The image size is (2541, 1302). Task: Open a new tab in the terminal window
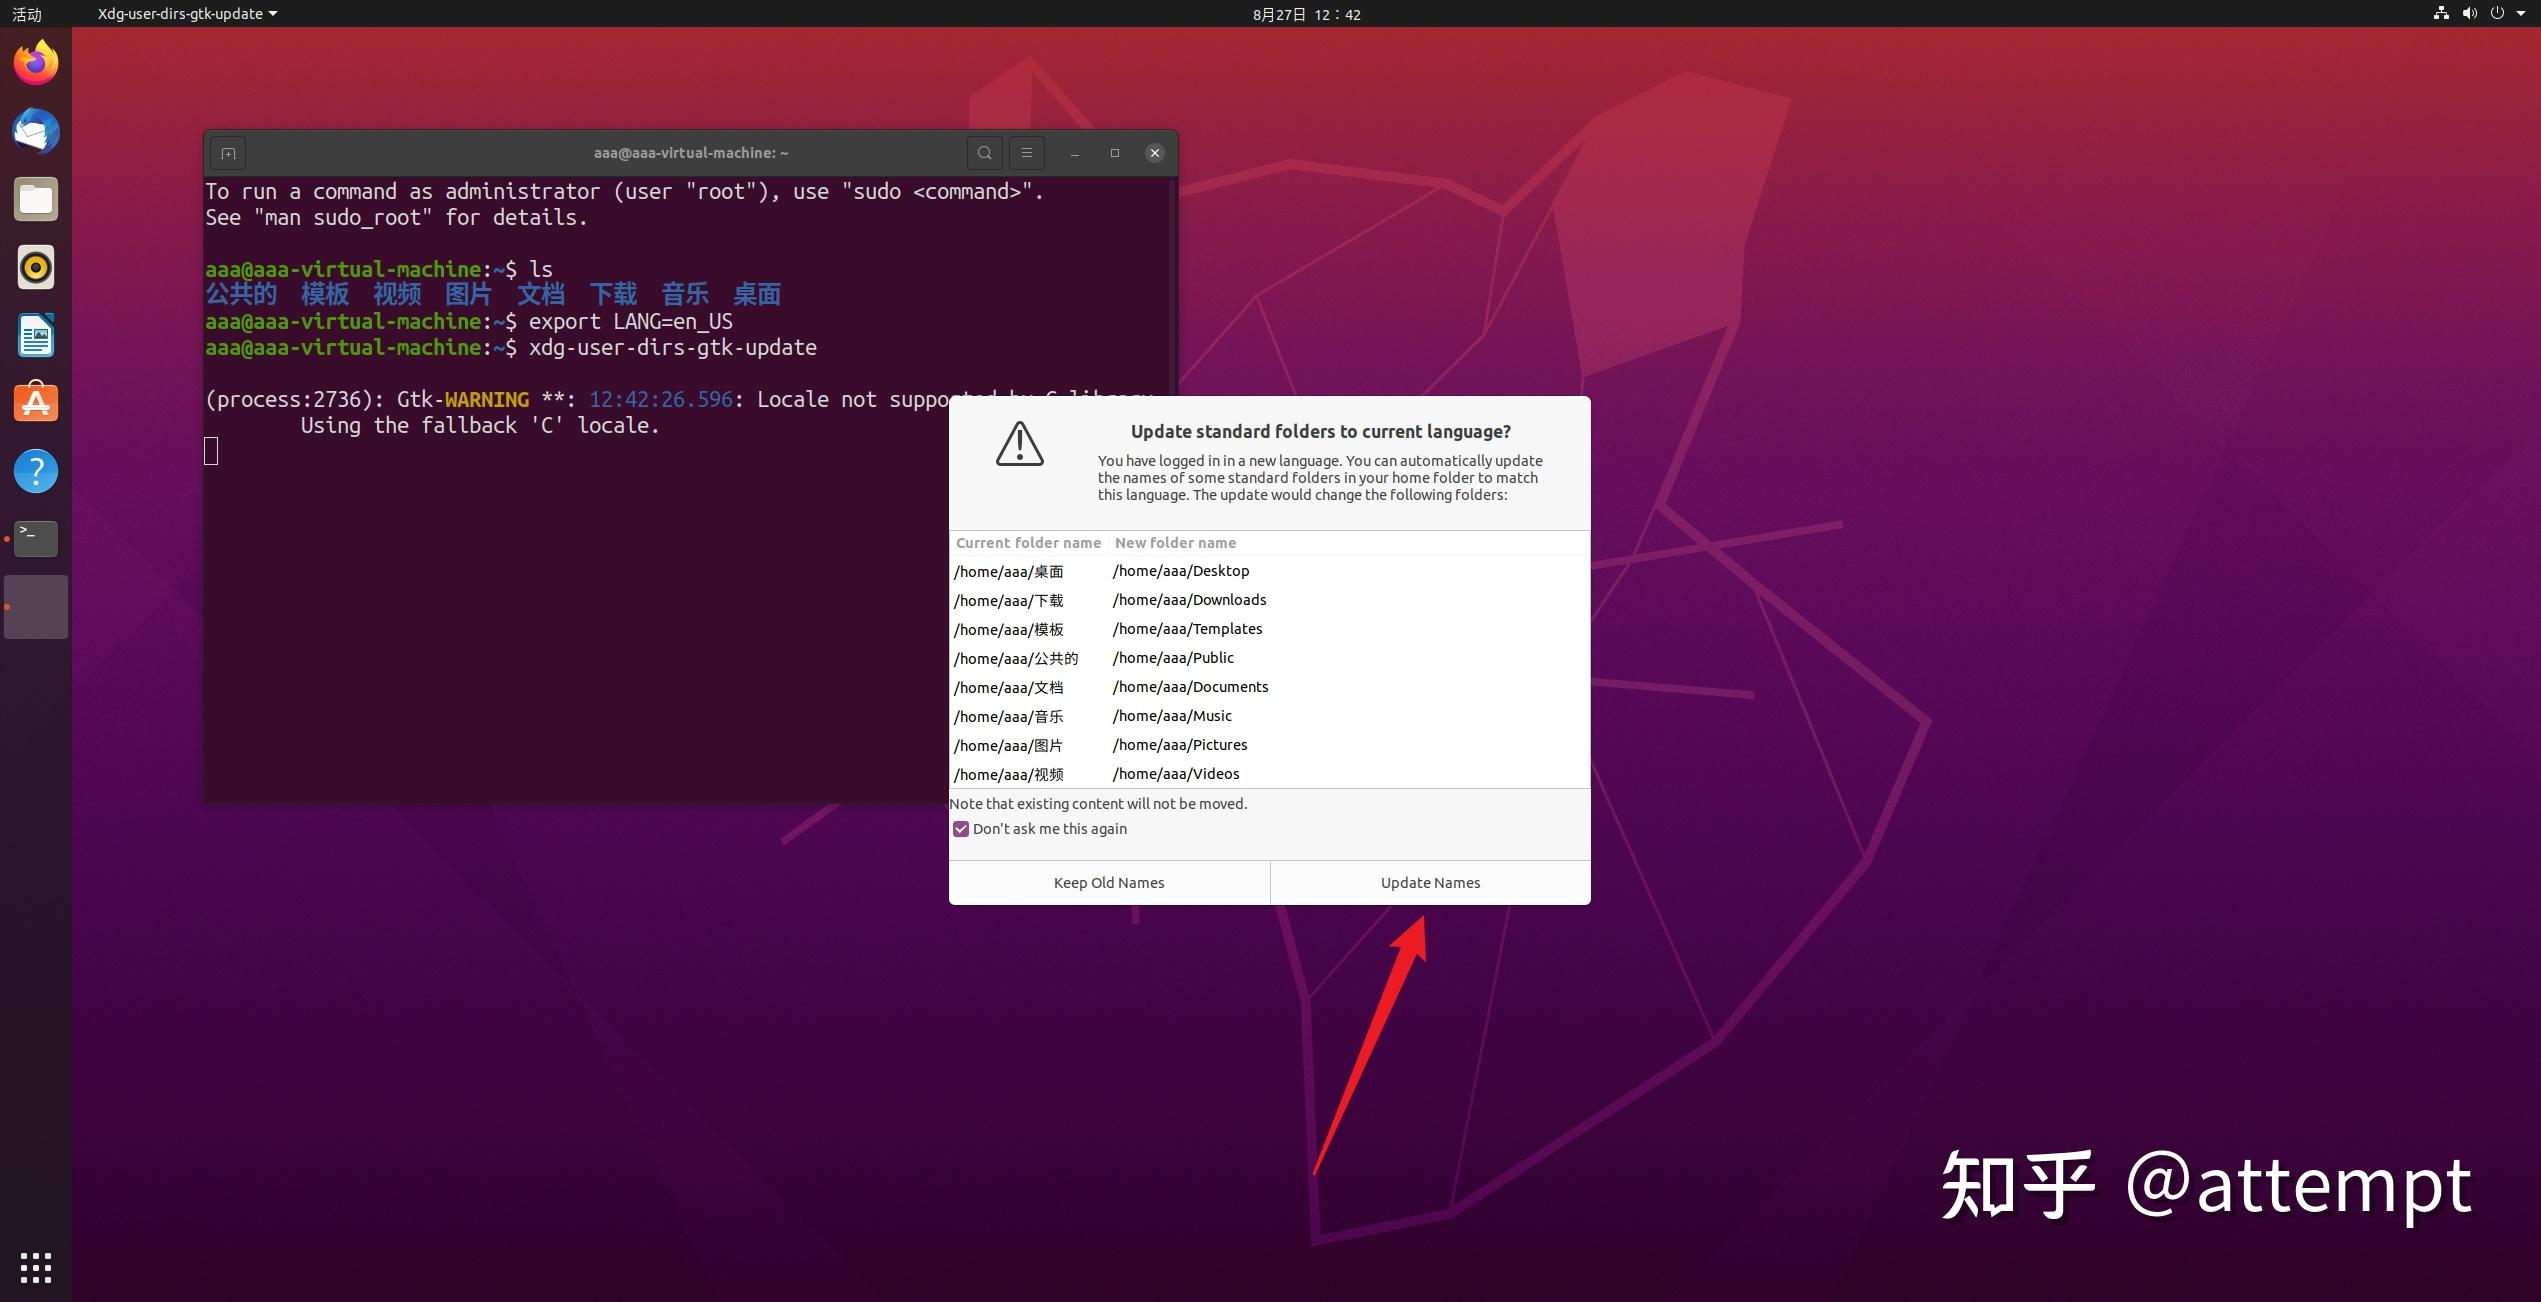pyautogui.click(x=228, y=153)
